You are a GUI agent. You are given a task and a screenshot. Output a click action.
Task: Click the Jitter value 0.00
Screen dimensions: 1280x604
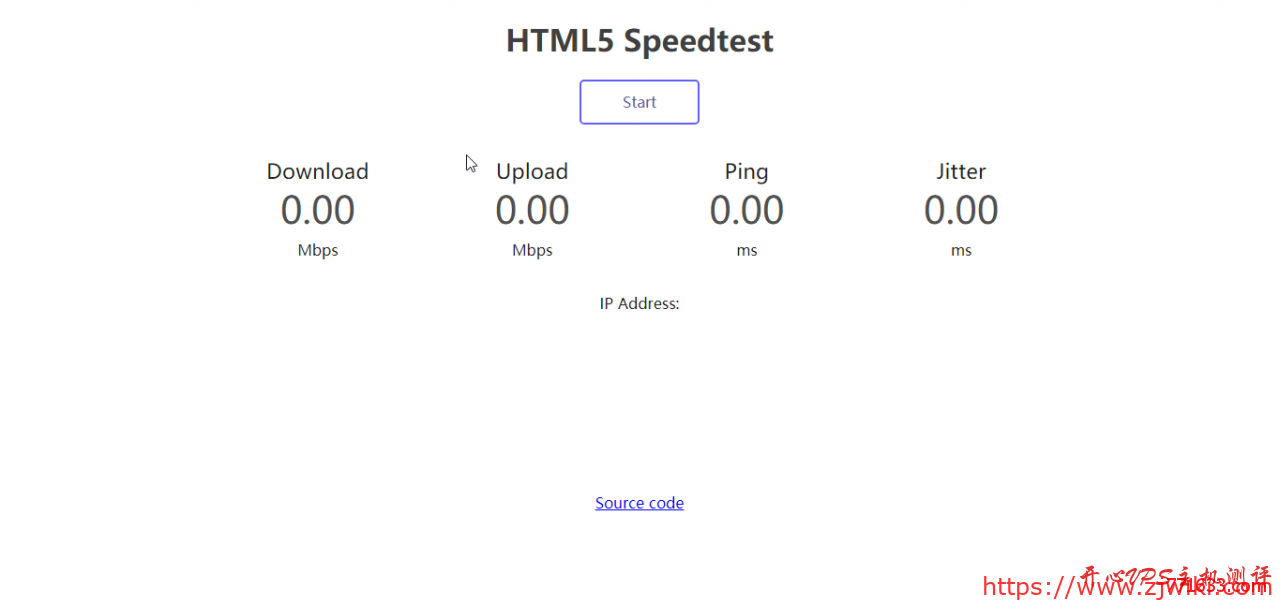coord(961,210)
